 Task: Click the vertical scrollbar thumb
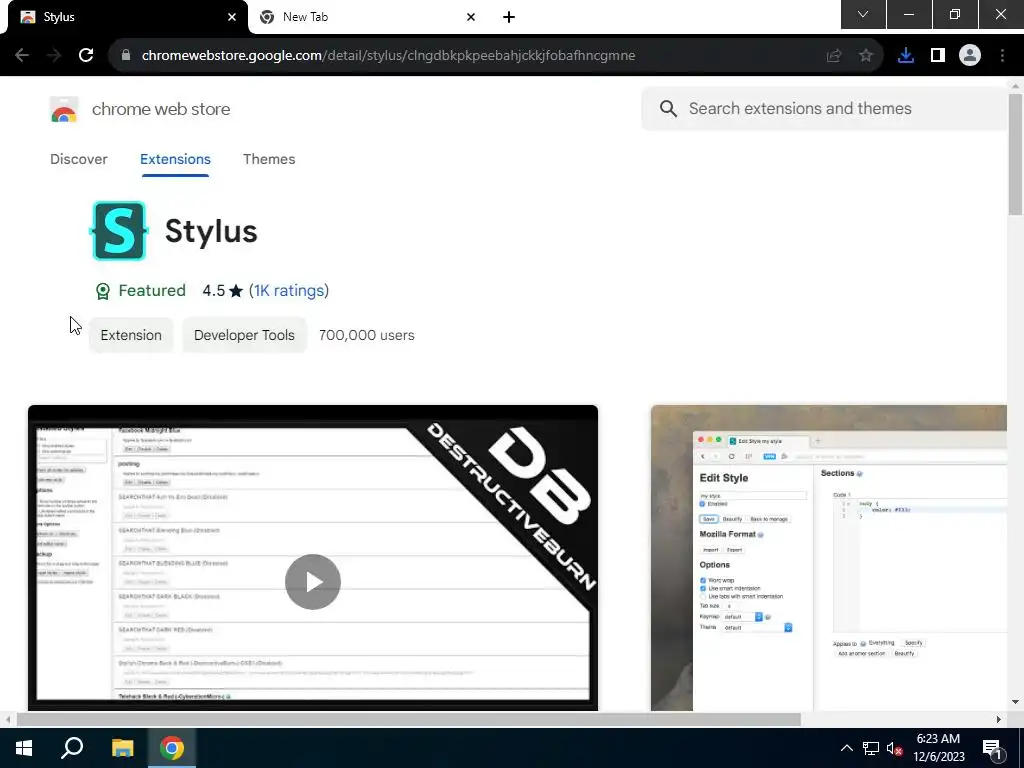pyautogui.click(x=1015, y=154)
